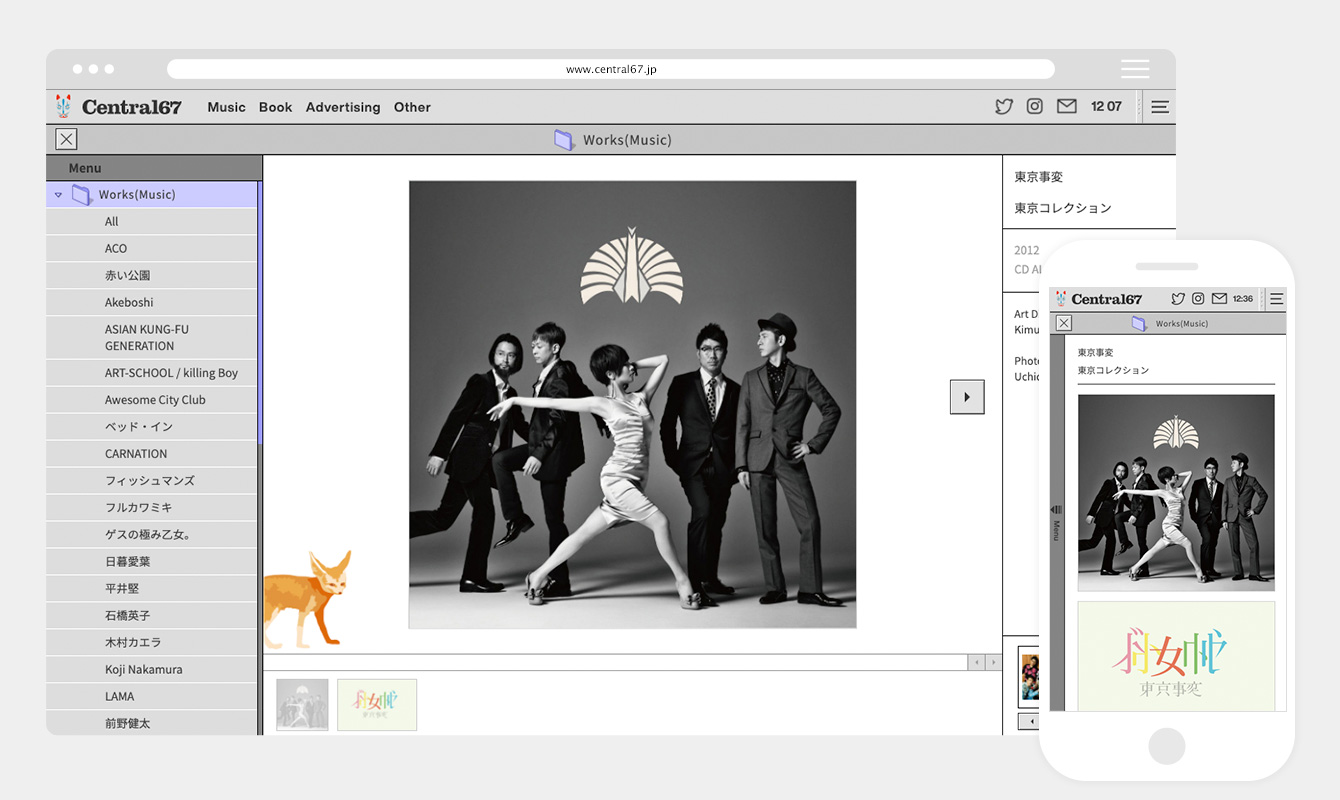Select ART-SCHOOL / killing Boy in sidebar
Viewport: 1340px width, 800px height.
tap(152, 373)
